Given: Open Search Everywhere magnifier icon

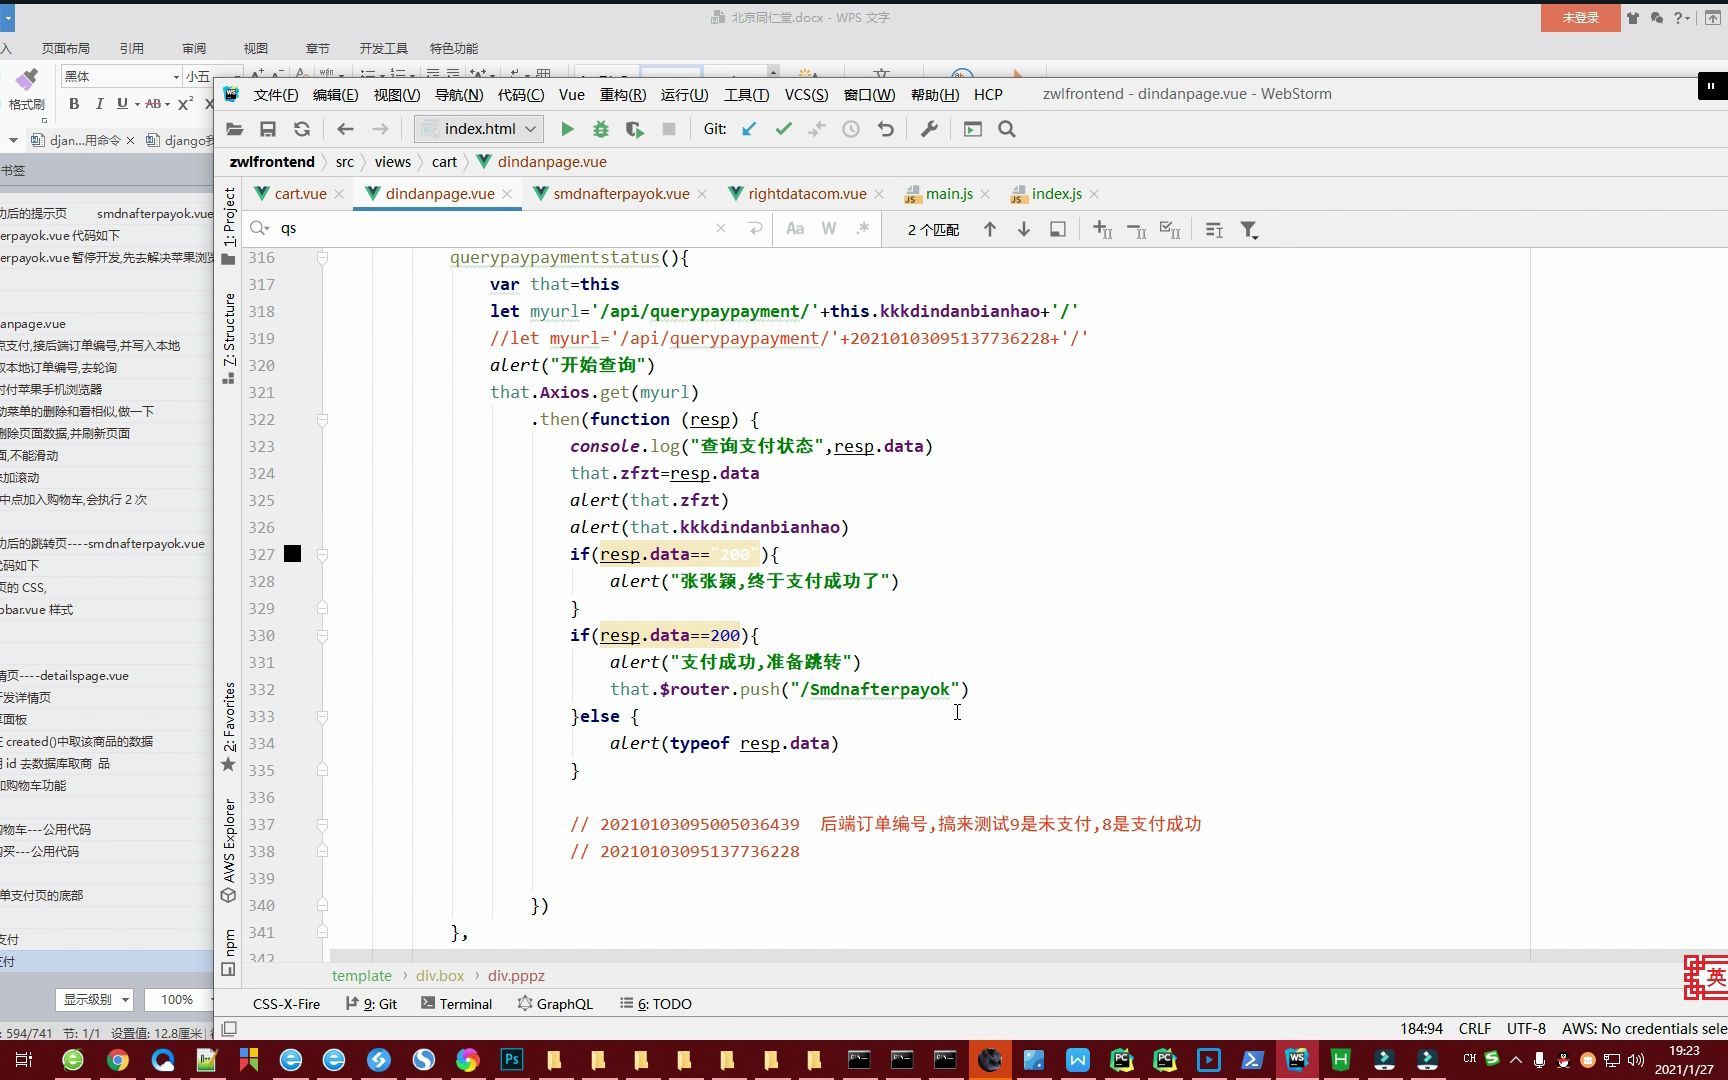Looking at the screenshot, I should (1007, 129).
